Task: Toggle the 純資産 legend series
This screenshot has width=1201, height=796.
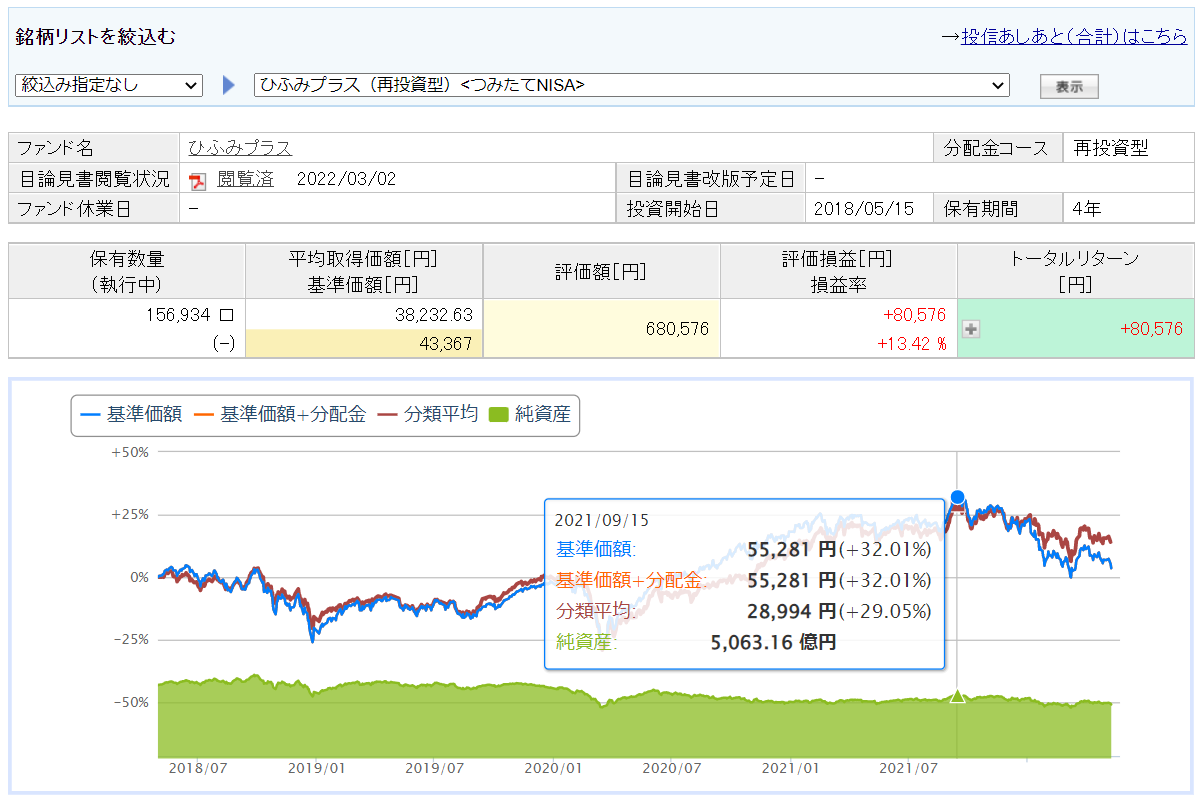Action: 530,414
